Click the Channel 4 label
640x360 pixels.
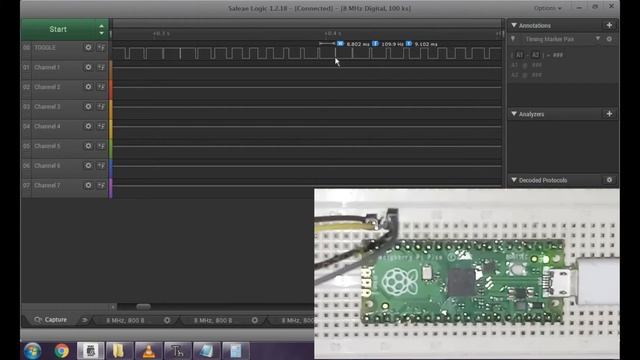point(47,127)
